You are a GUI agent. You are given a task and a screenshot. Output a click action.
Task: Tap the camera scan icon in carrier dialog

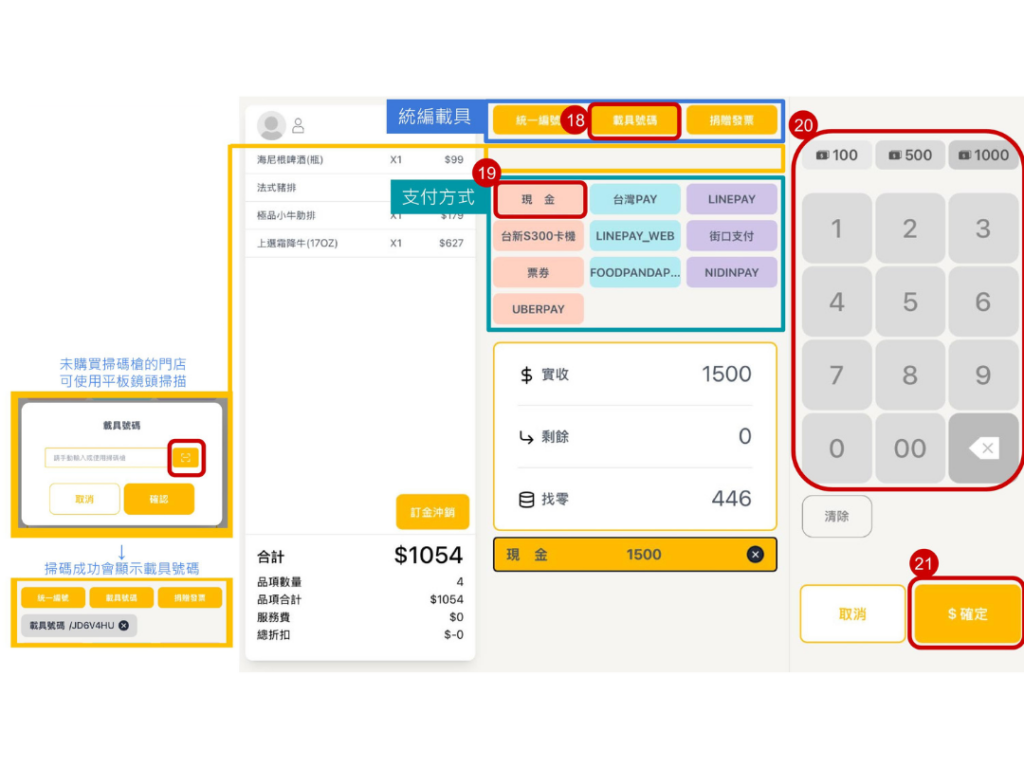point(186,458)
